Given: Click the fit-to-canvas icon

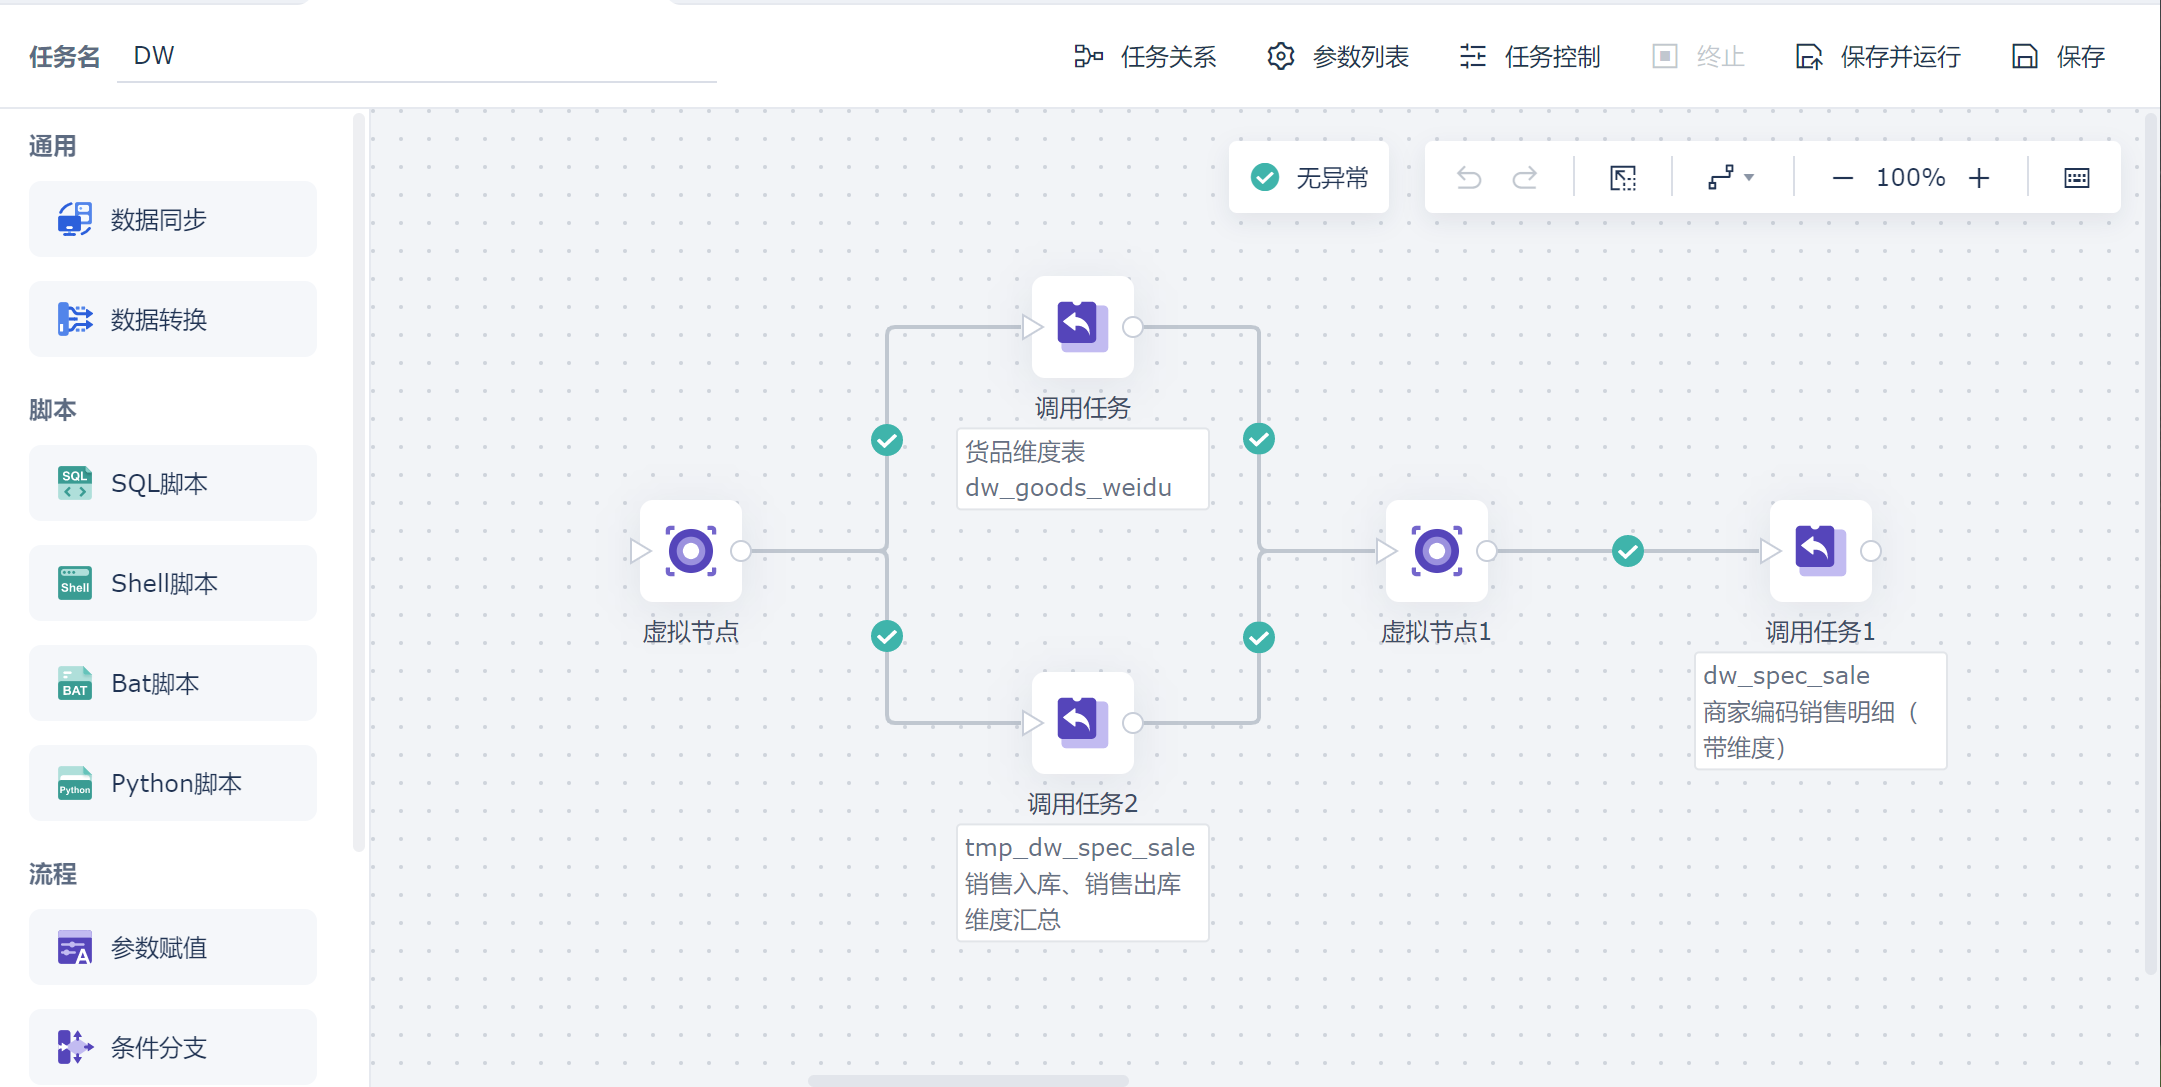Looking at the screenshot, I should click(1623, 178).
